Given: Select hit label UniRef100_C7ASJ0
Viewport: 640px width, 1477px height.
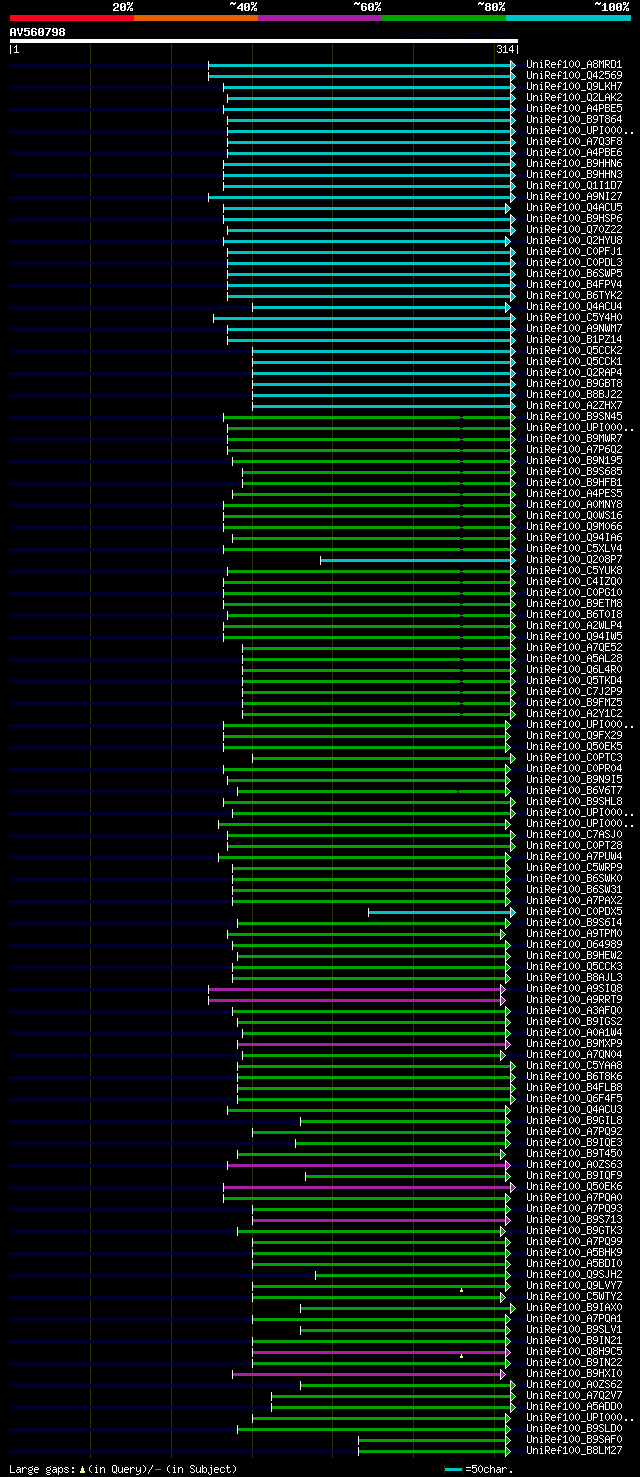Looking at the screenshot, I should tap(574, 834).
